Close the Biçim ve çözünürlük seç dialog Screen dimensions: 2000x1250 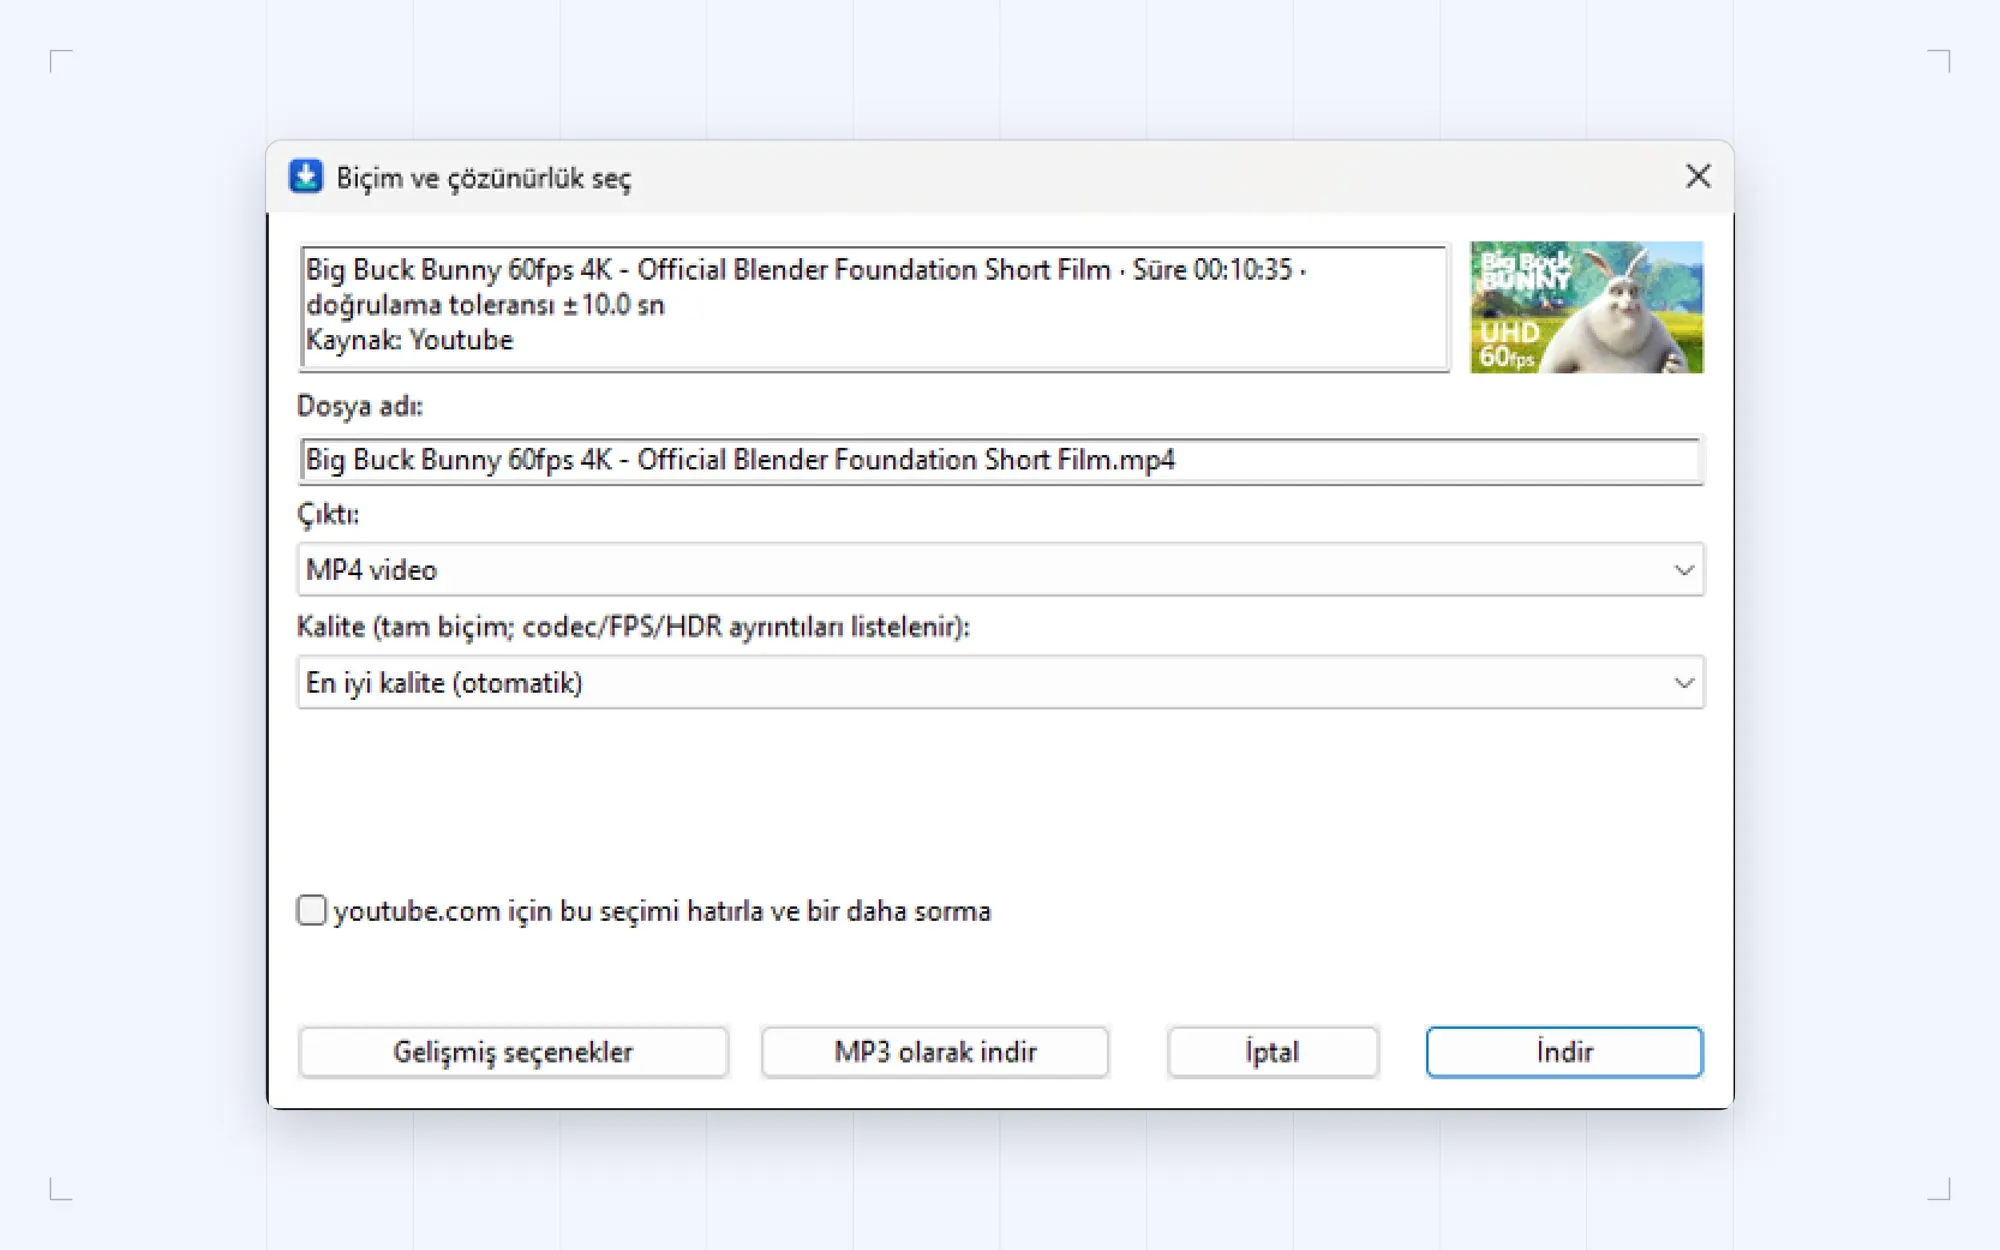(x=1697, y=177)
